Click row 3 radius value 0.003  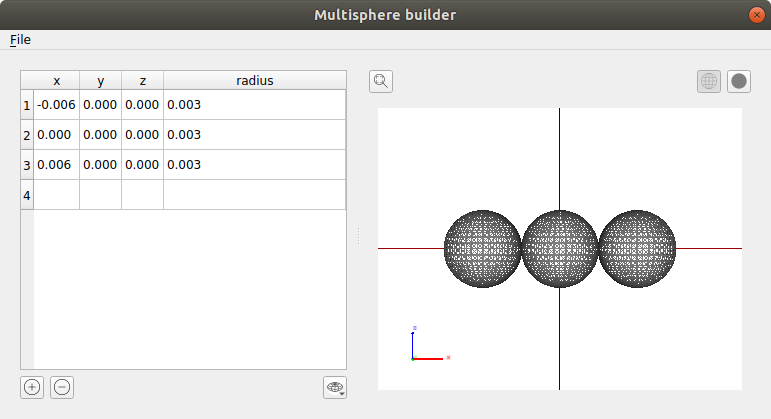click(255, 165)
